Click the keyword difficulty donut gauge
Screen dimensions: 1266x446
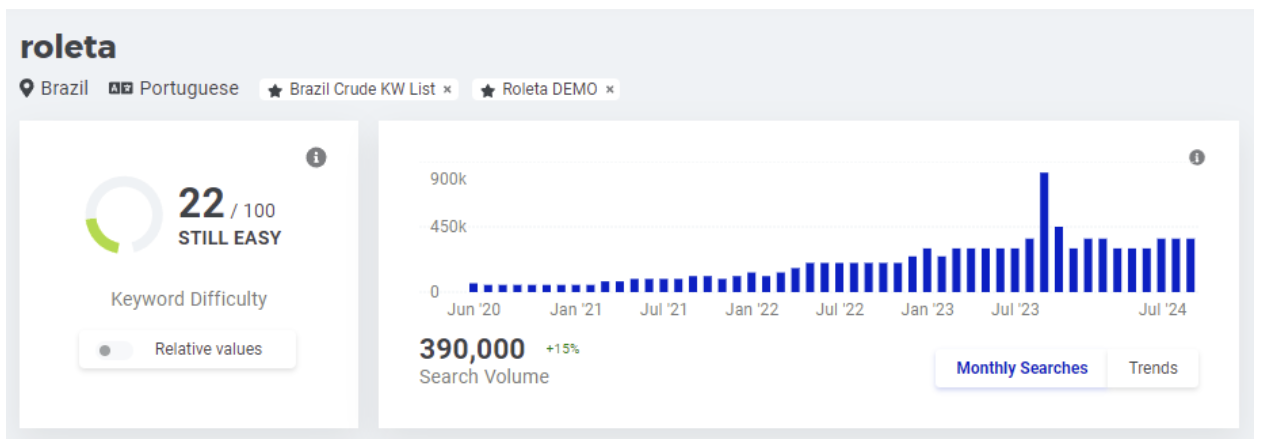coord(122,215)
